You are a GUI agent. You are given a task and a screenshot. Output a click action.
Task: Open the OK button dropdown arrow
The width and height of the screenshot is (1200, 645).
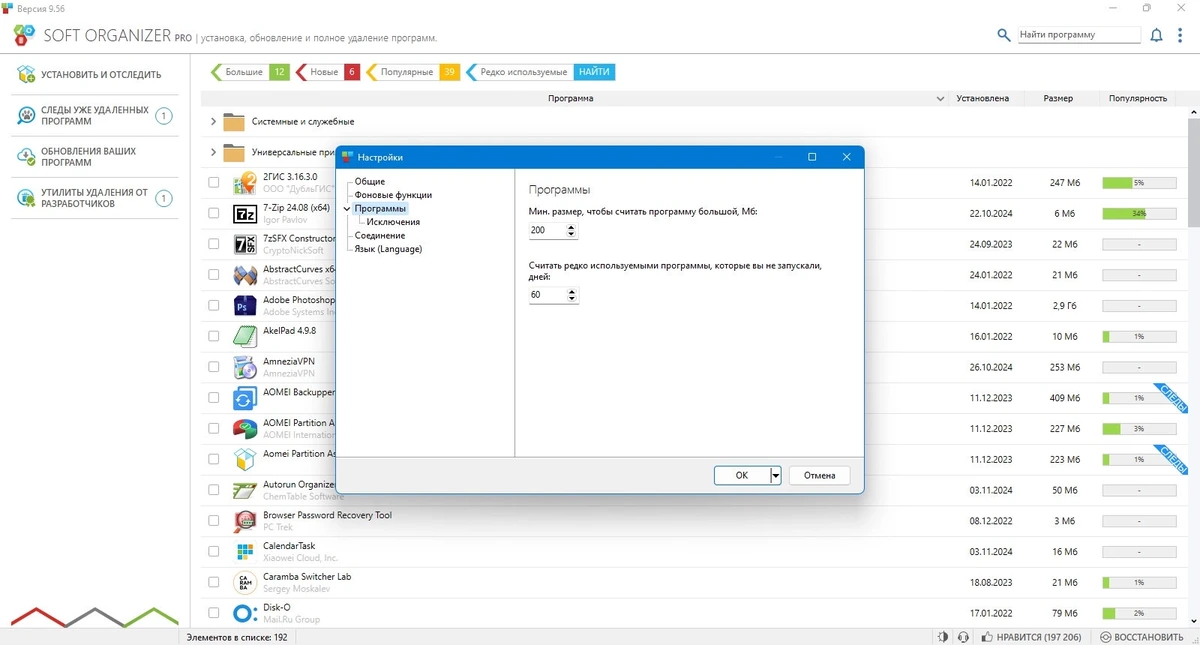(x=775, y=476)
